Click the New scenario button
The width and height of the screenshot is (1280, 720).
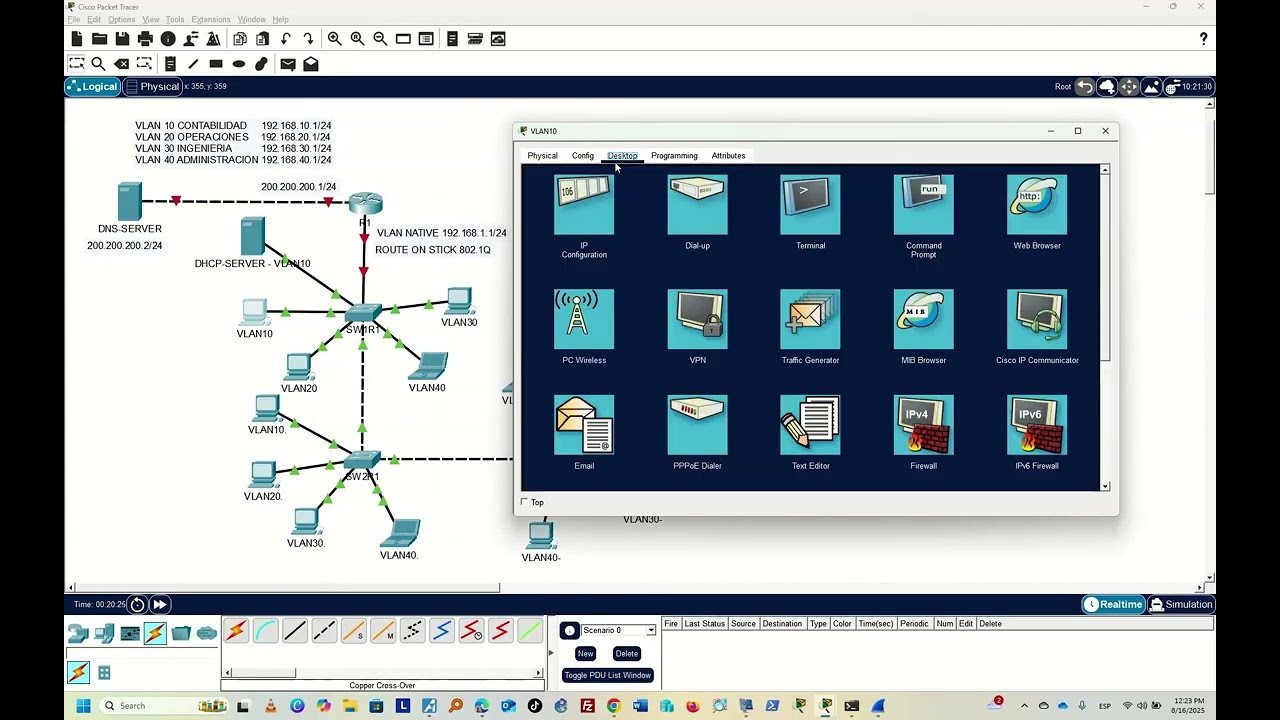(585, 654)
